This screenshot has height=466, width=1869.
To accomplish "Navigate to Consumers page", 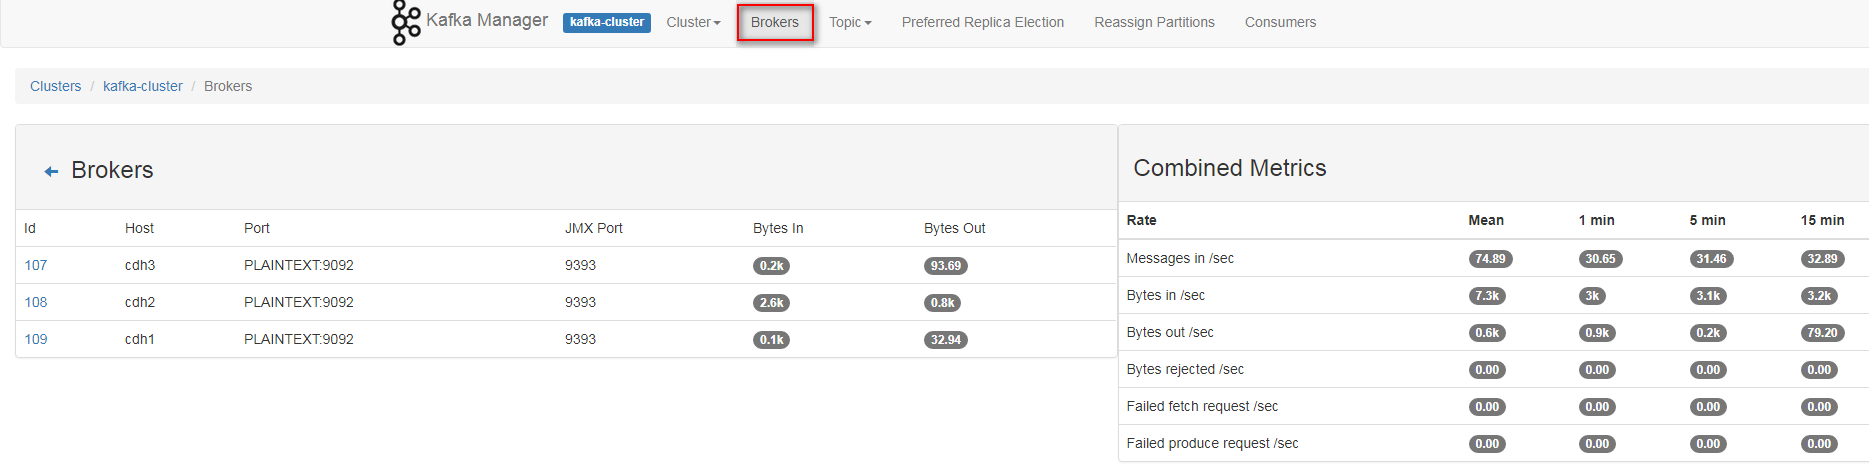I will coord(1280,22).
